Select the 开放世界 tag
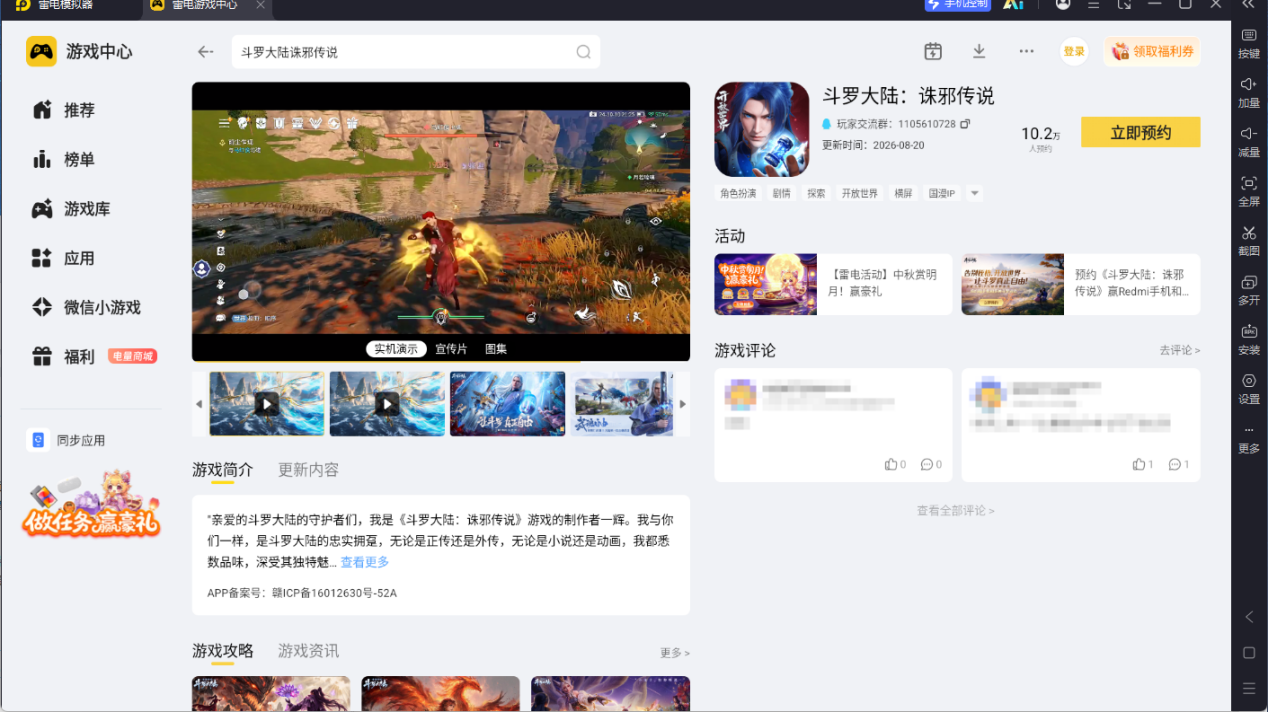Viewport: 1268px width, 712px height. click(859, 193)
